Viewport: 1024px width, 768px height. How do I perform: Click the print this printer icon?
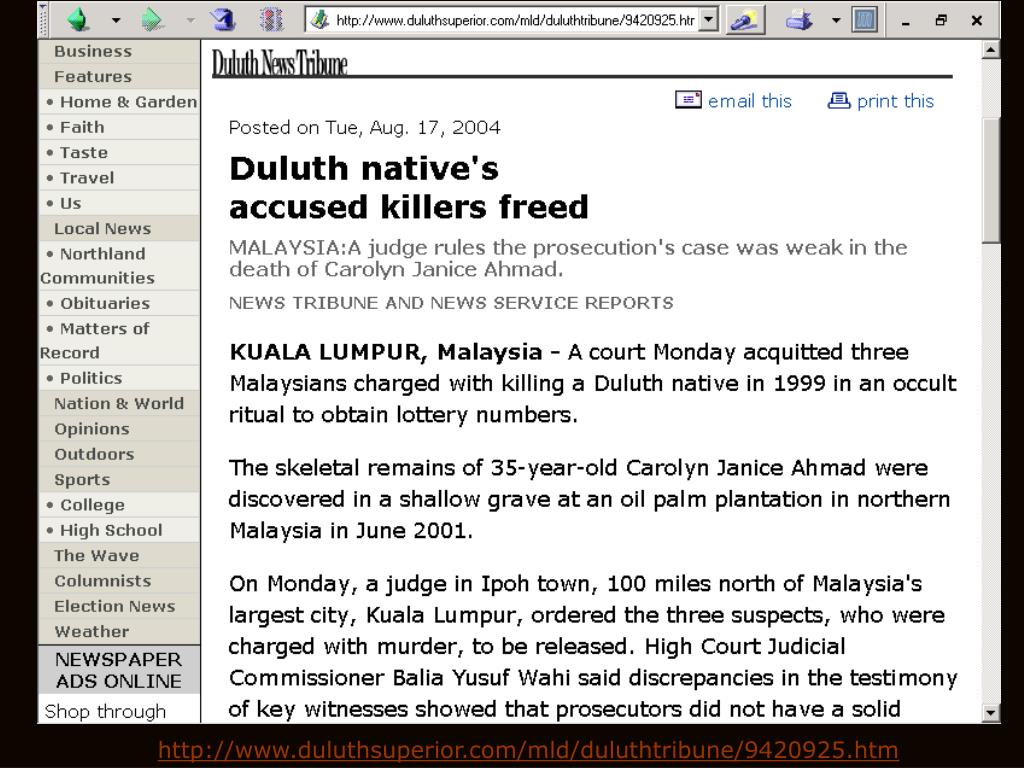(839, 100)
